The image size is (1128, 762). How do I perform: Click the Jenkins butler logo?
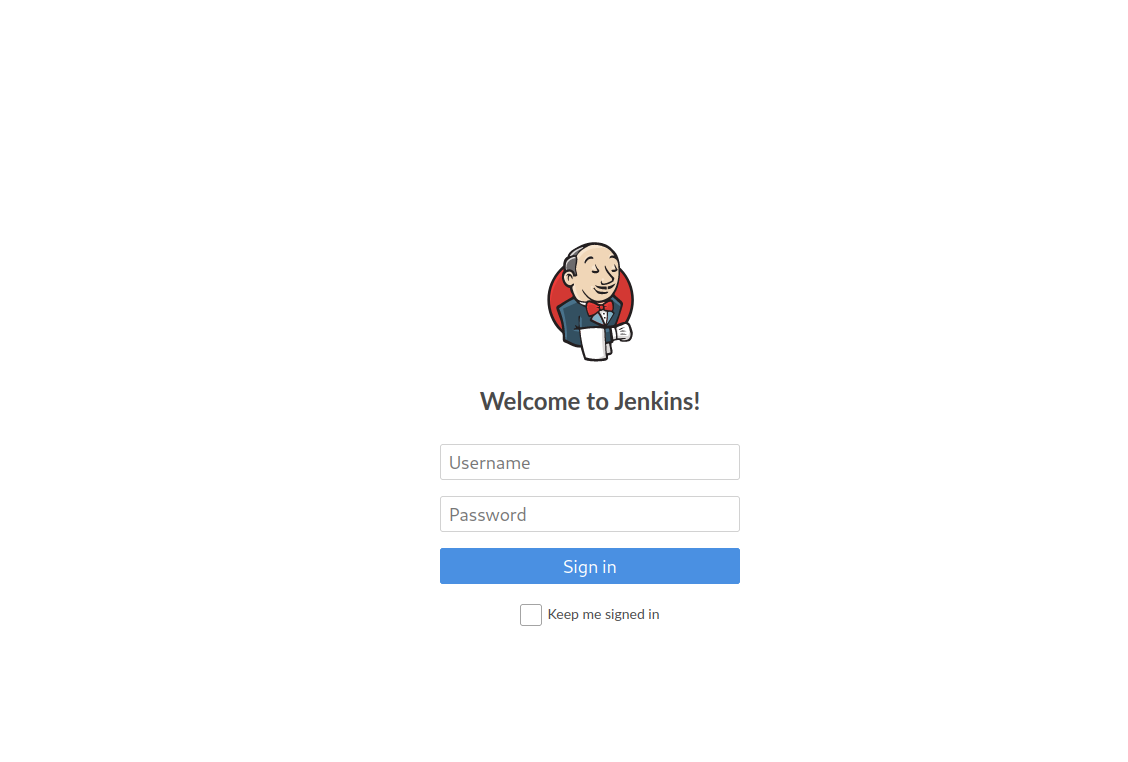[590, 301]
